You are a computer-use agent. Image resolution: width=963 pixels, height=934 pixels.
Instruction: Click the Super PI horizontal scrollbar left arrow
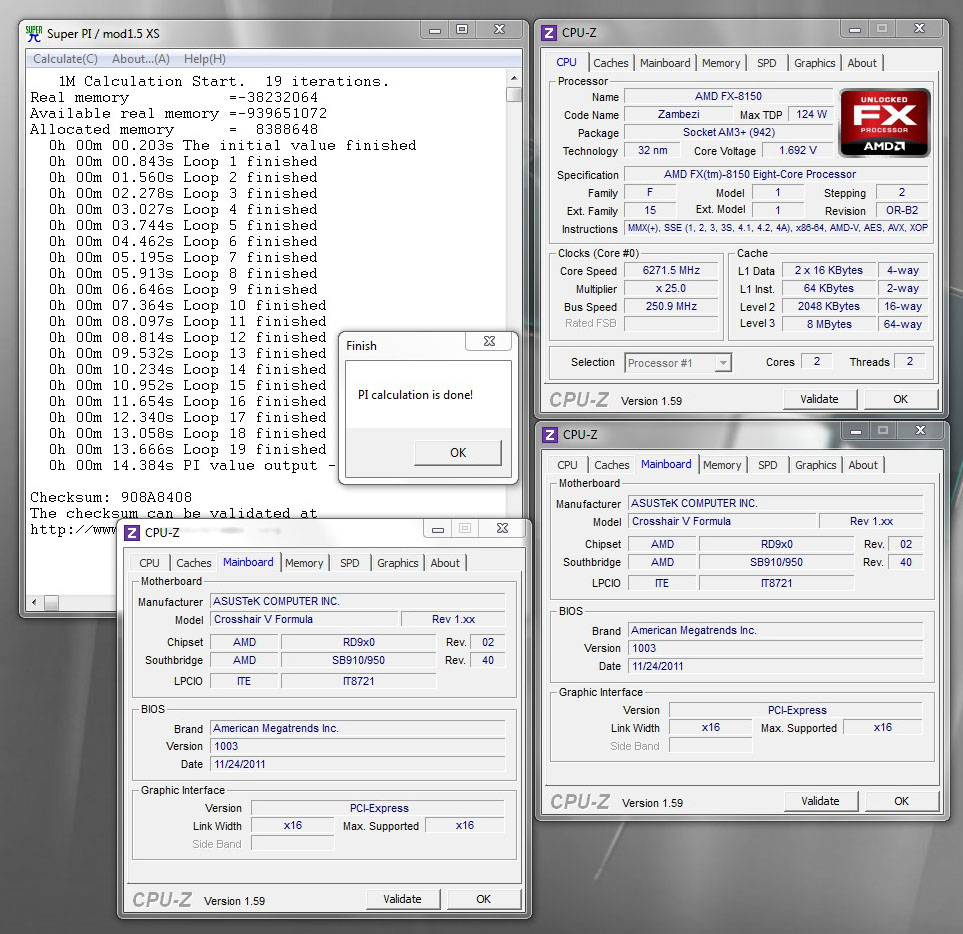coord(34,602)
